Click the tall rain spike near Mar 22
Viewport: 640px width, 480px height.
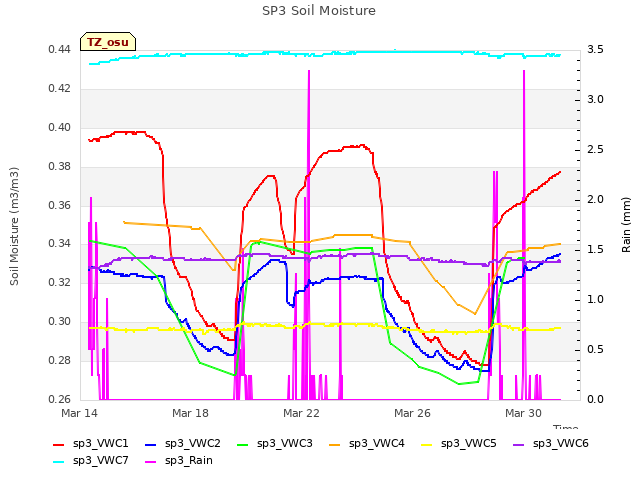(x=309, y=235)
